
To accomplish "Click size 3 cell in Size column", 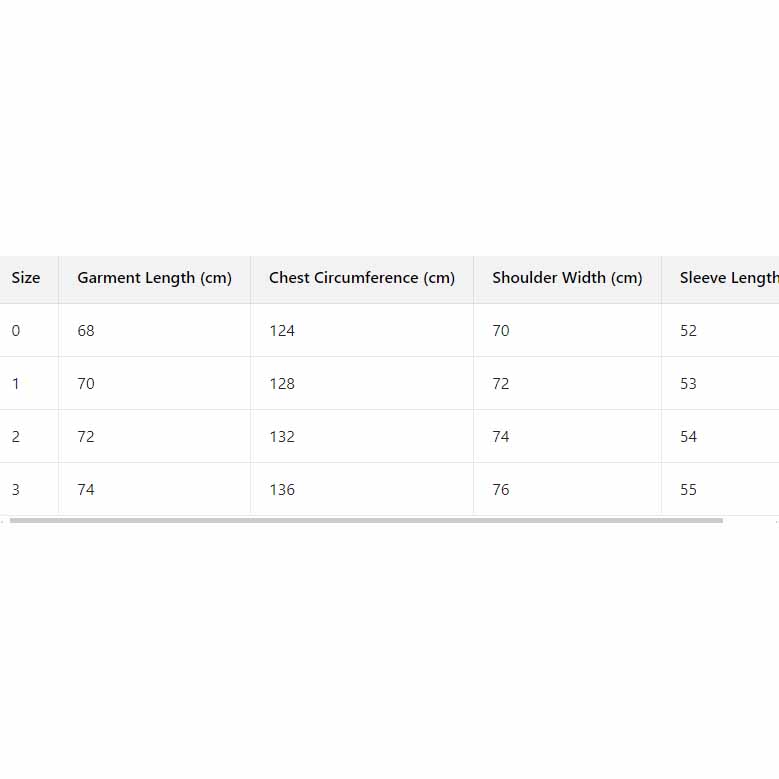I will (x=16, y=490).
